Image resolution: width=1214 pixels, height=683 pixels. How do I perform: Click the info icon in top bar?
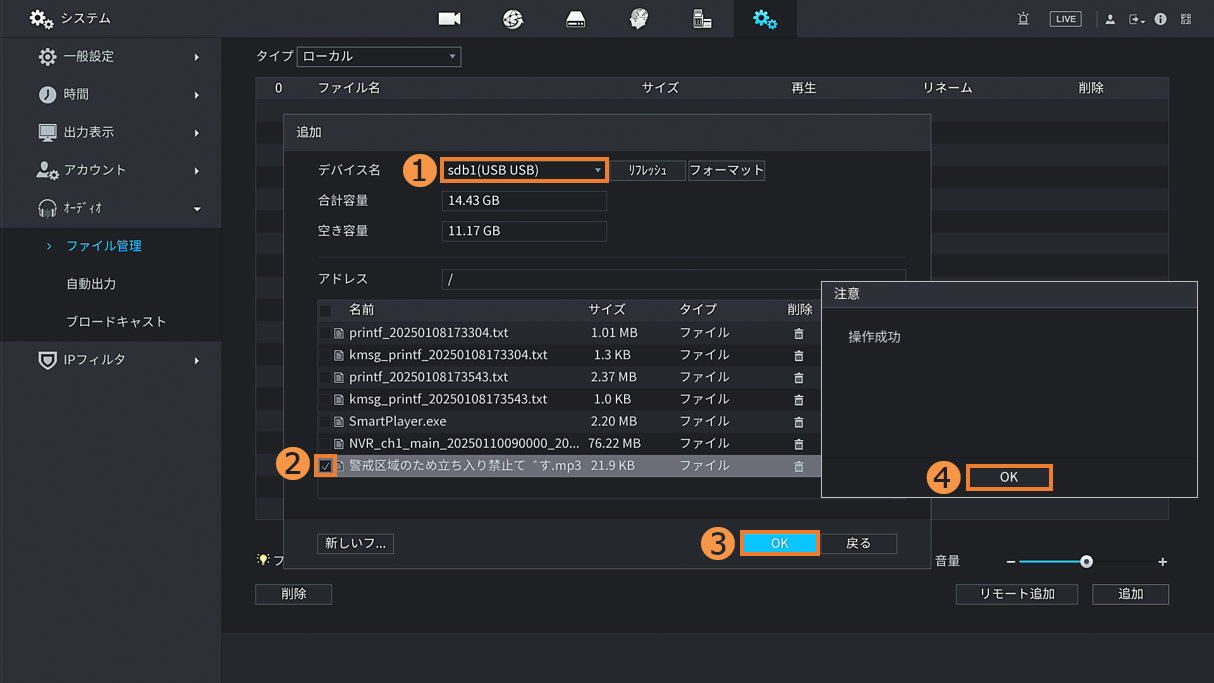1160,19
